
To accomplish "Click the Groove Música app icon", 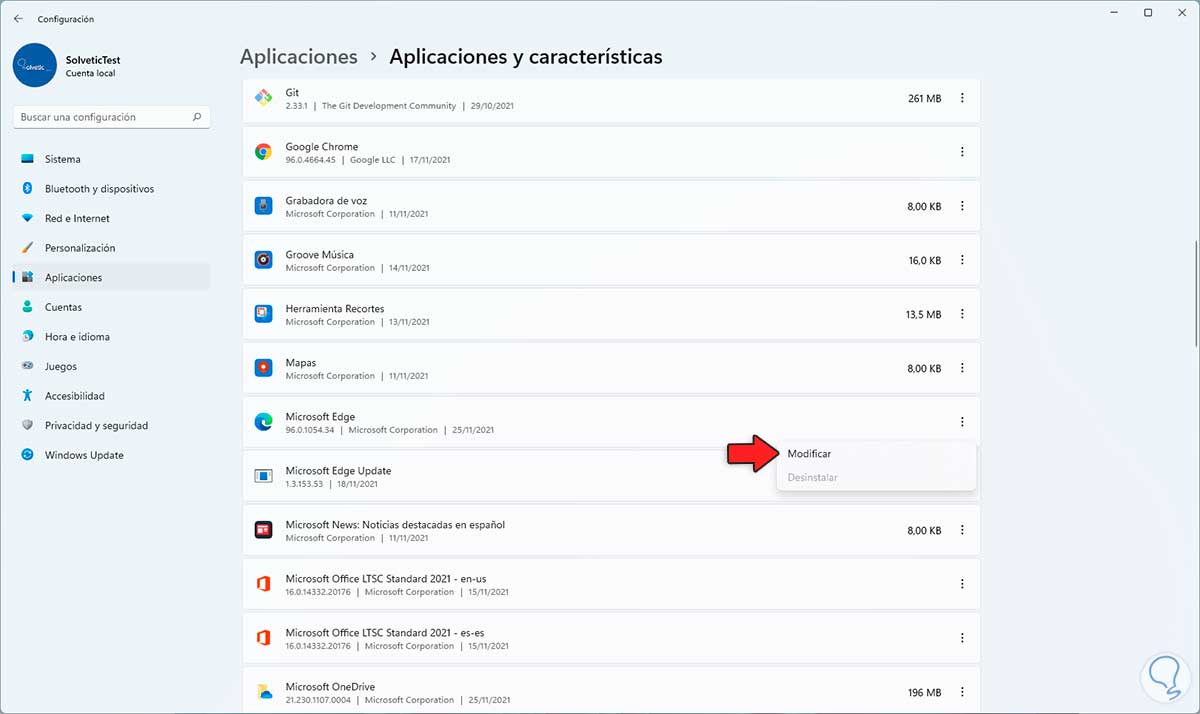I will (263, 260).
